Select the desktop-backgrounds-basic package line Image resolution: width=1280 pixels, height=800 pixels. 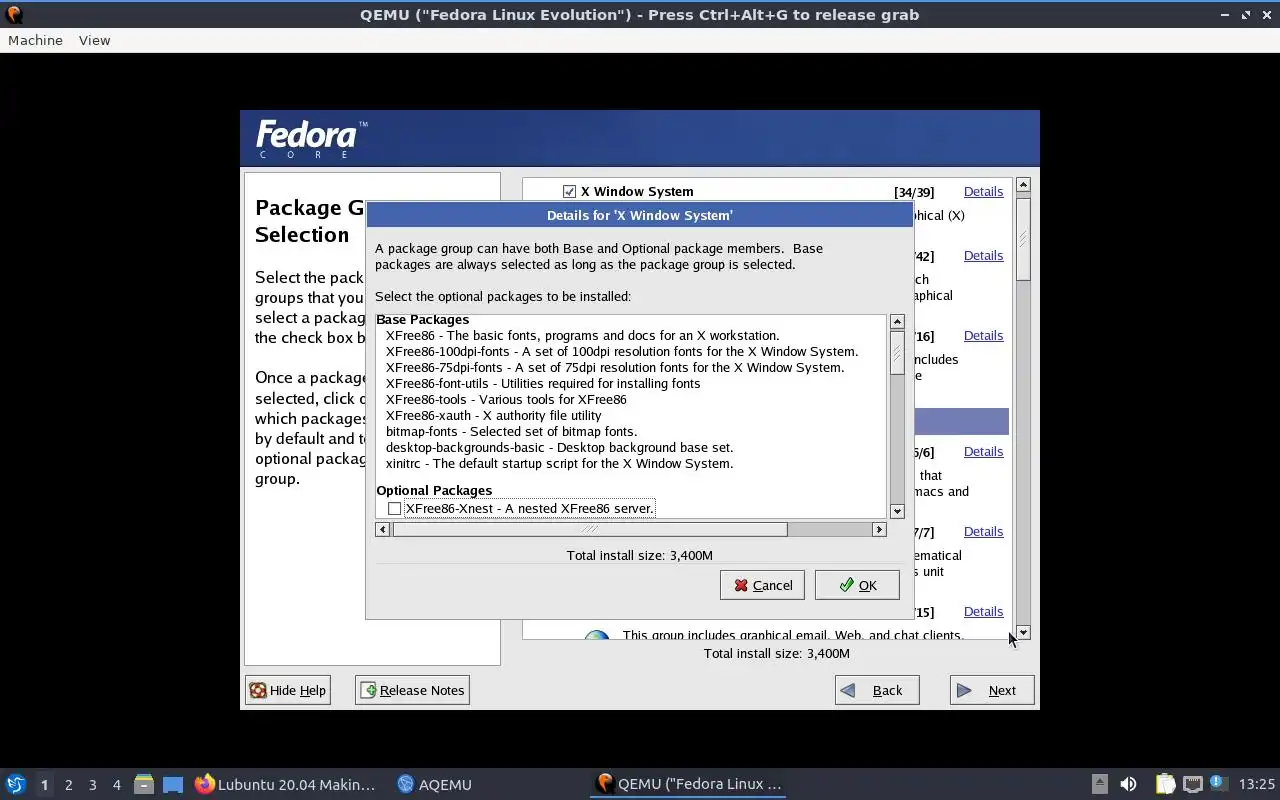559,447
